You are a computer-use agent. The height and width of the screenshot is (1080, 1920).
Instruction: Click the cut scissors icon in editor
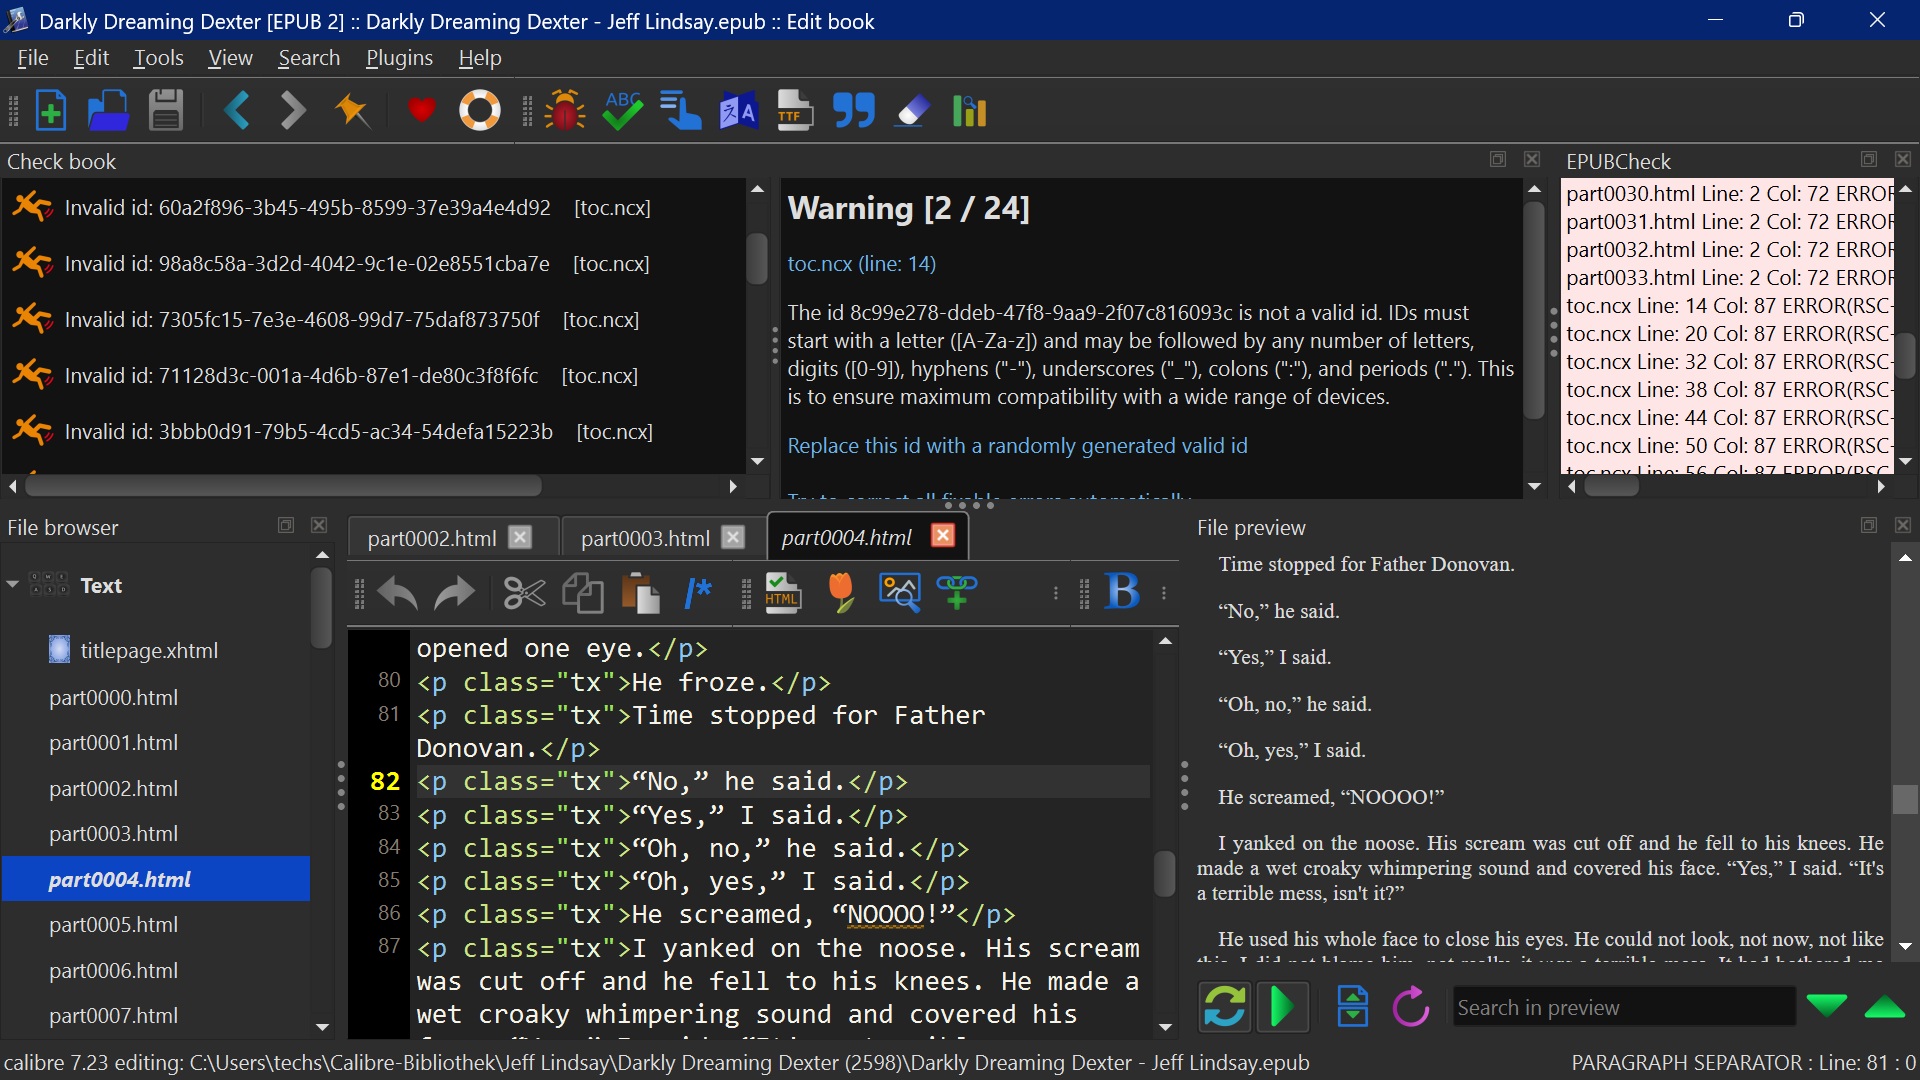524,593
